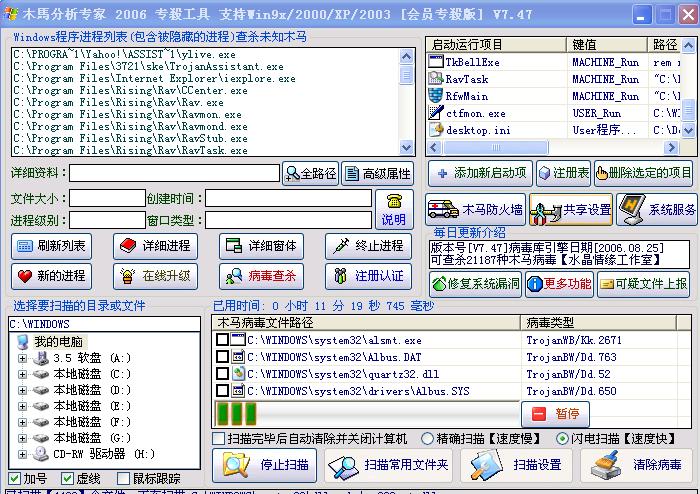Expand CD-RW 驱动器 (H:) node
This screenshot has height=494, width=700.
[x=22, y=454]
